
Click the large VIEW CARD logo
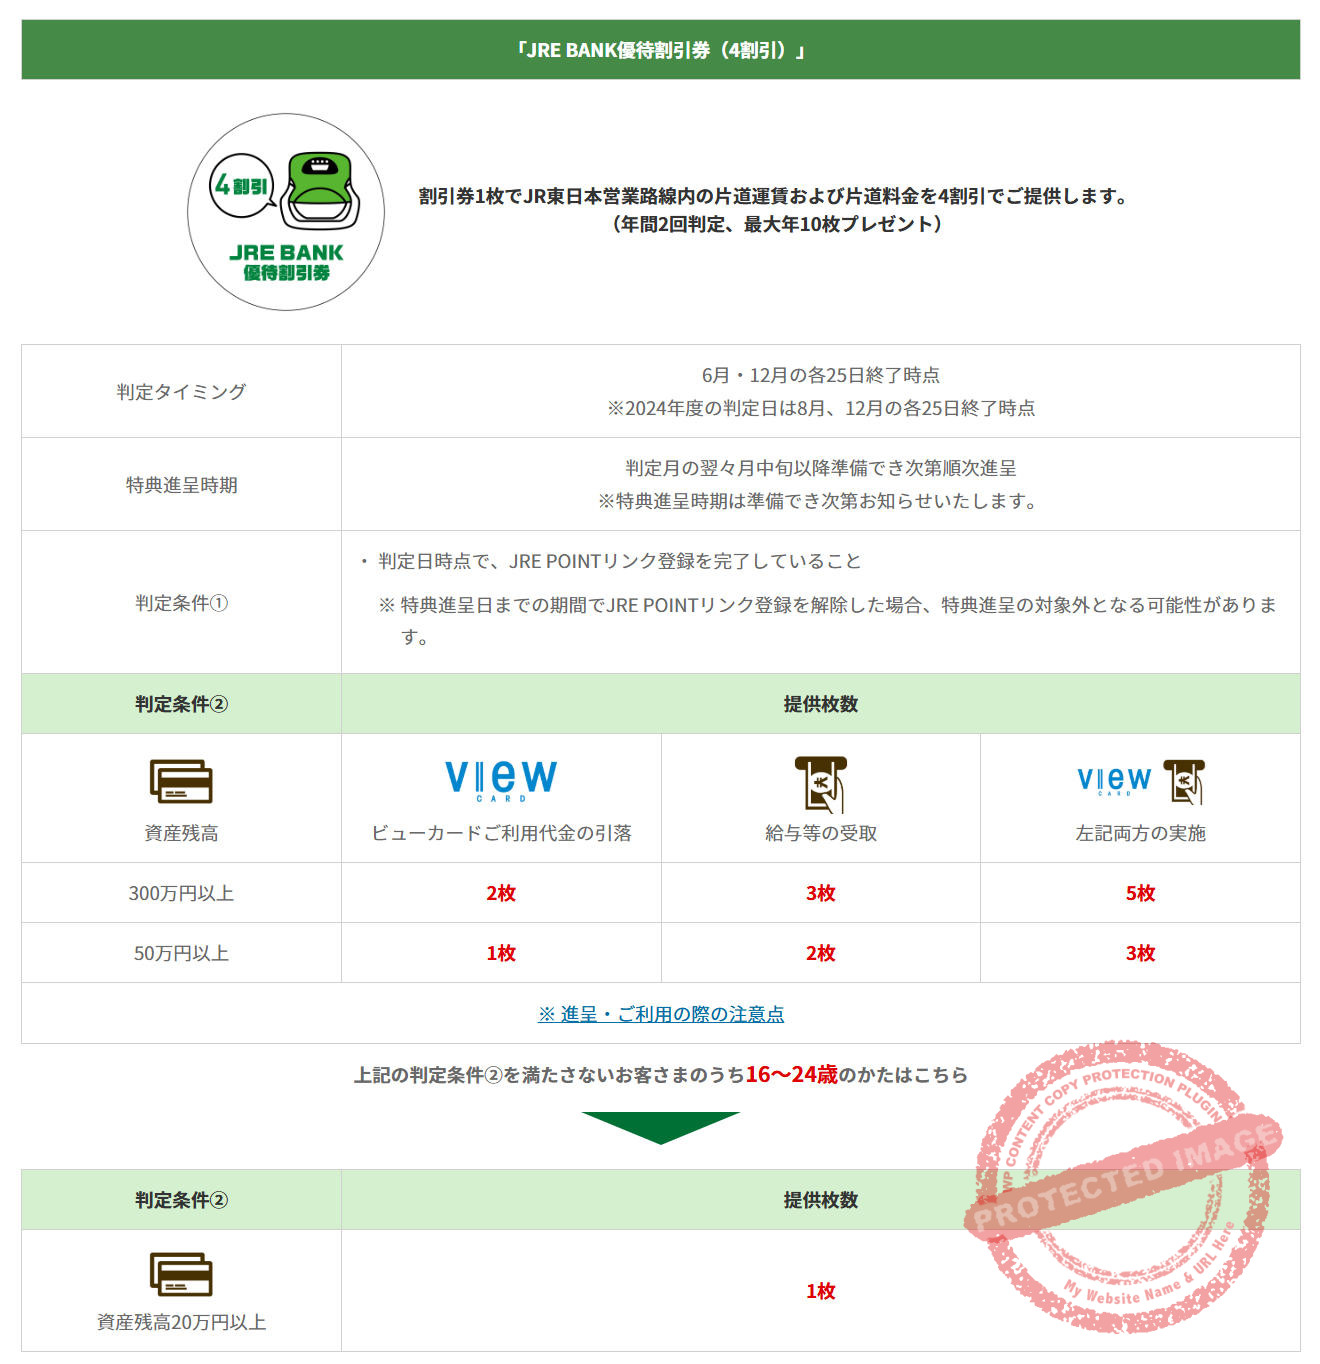501,779
